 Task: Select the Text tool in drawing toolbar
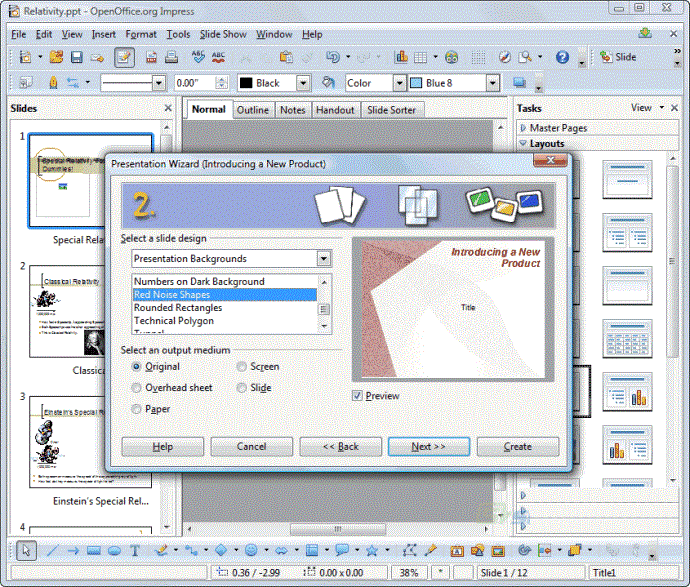(x=135, y=551)
